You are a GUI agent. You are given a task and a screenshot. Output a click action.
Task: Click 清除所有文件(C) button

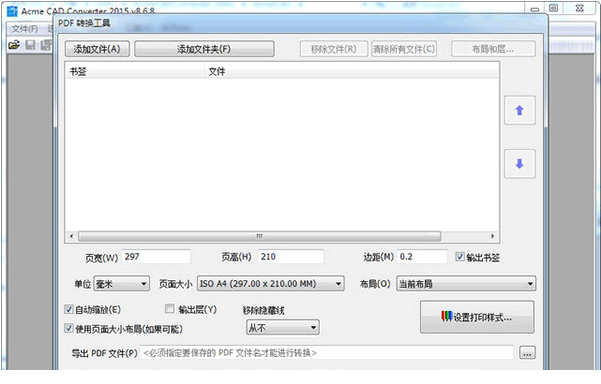click(x=404, y=49)
